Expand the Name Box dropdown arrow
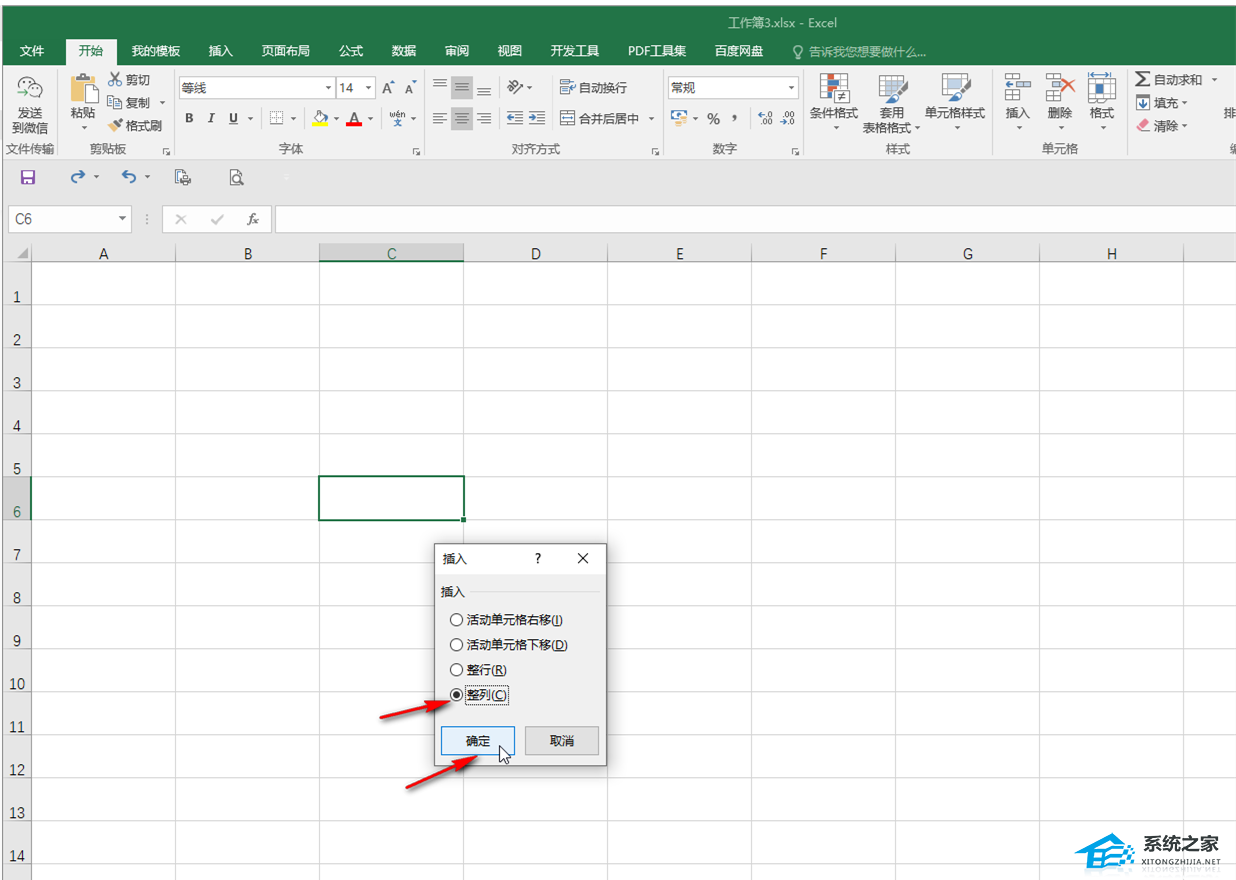 [x=122, y=219]
